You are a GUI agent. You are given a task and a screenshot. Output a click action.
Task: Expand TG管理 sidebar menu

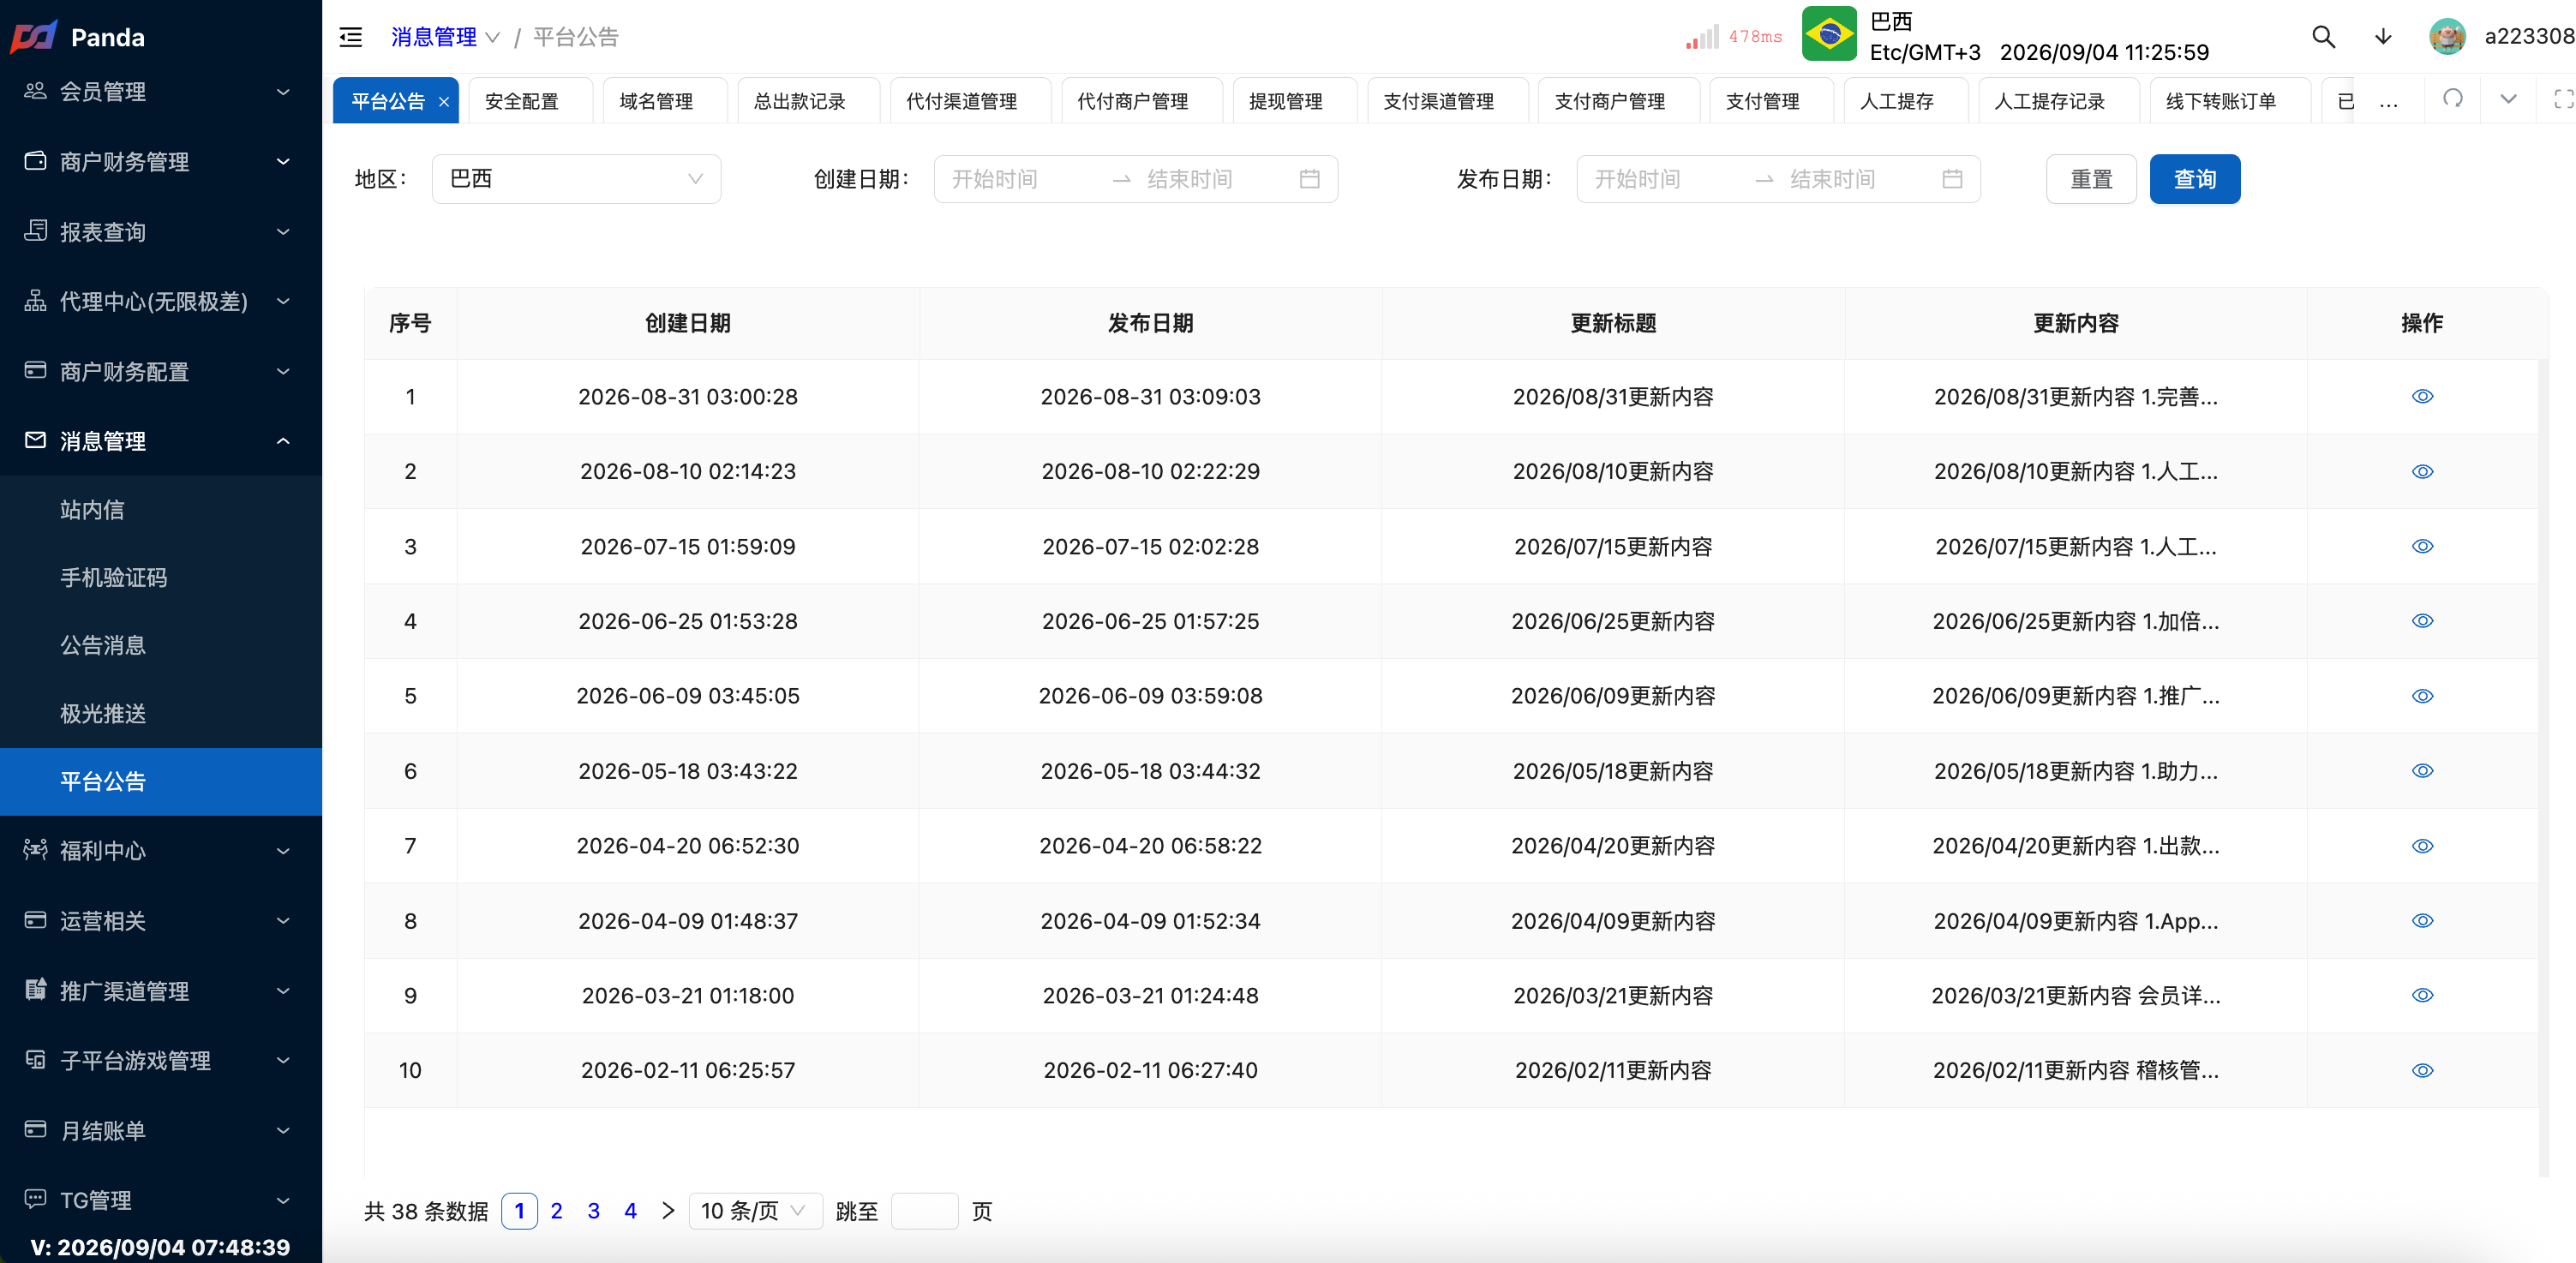[161, 1200]
